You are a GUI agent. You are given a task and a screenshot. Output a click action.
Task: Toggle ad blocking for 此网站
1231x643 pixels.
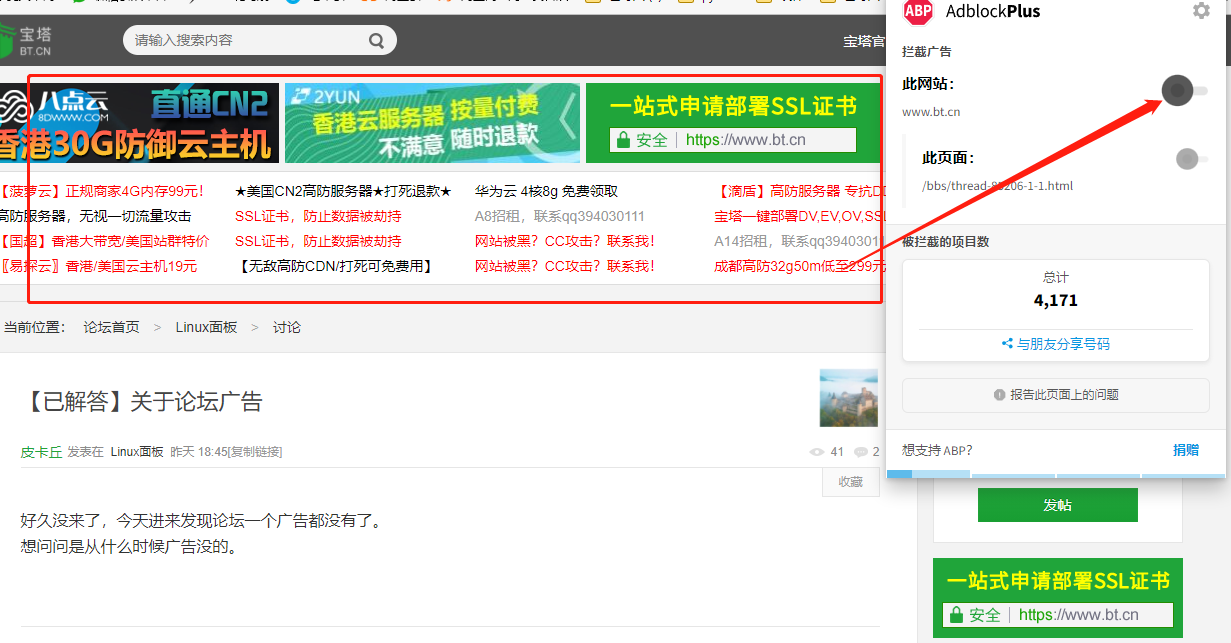tap(1185, 91)
